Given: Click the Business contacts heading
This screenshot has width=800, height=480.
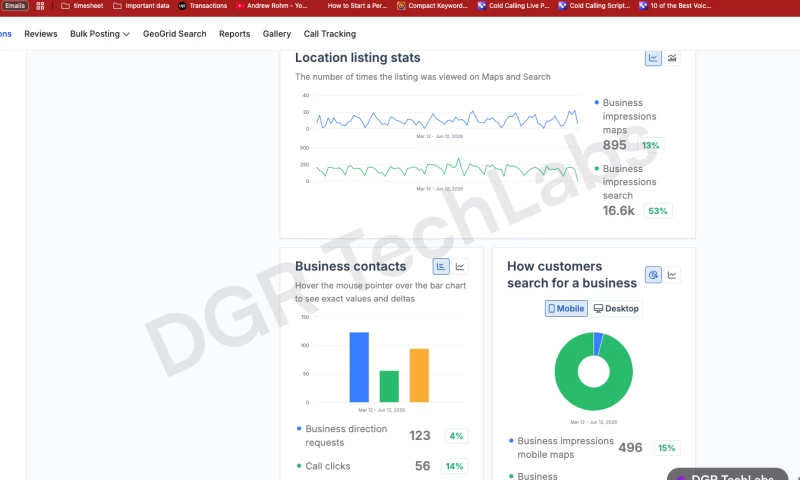Looking at the screenshot, I should [351, 266].
